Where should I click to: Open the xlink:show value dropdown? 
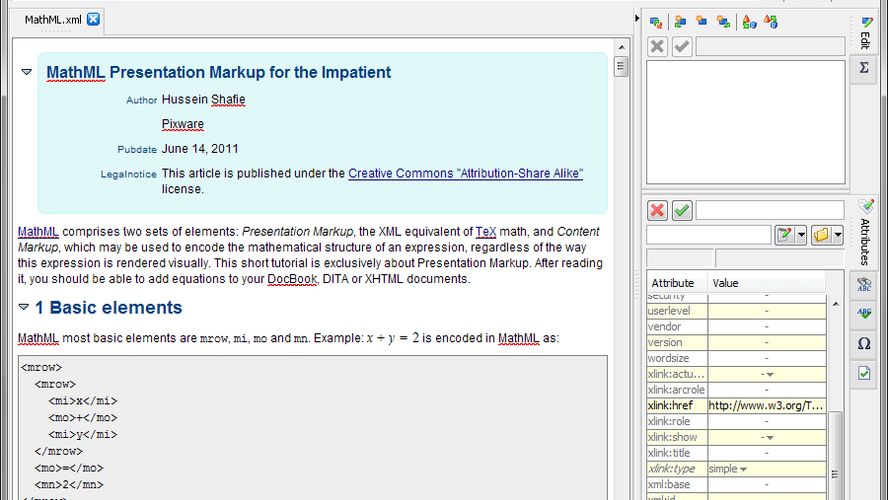770,438
